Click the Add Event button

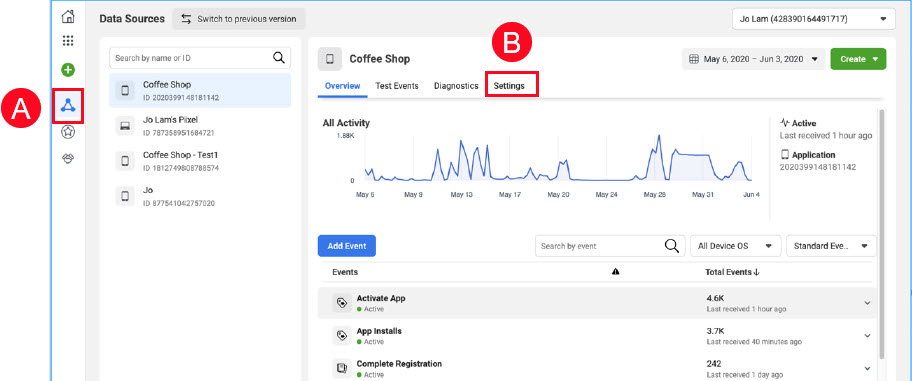347,245
